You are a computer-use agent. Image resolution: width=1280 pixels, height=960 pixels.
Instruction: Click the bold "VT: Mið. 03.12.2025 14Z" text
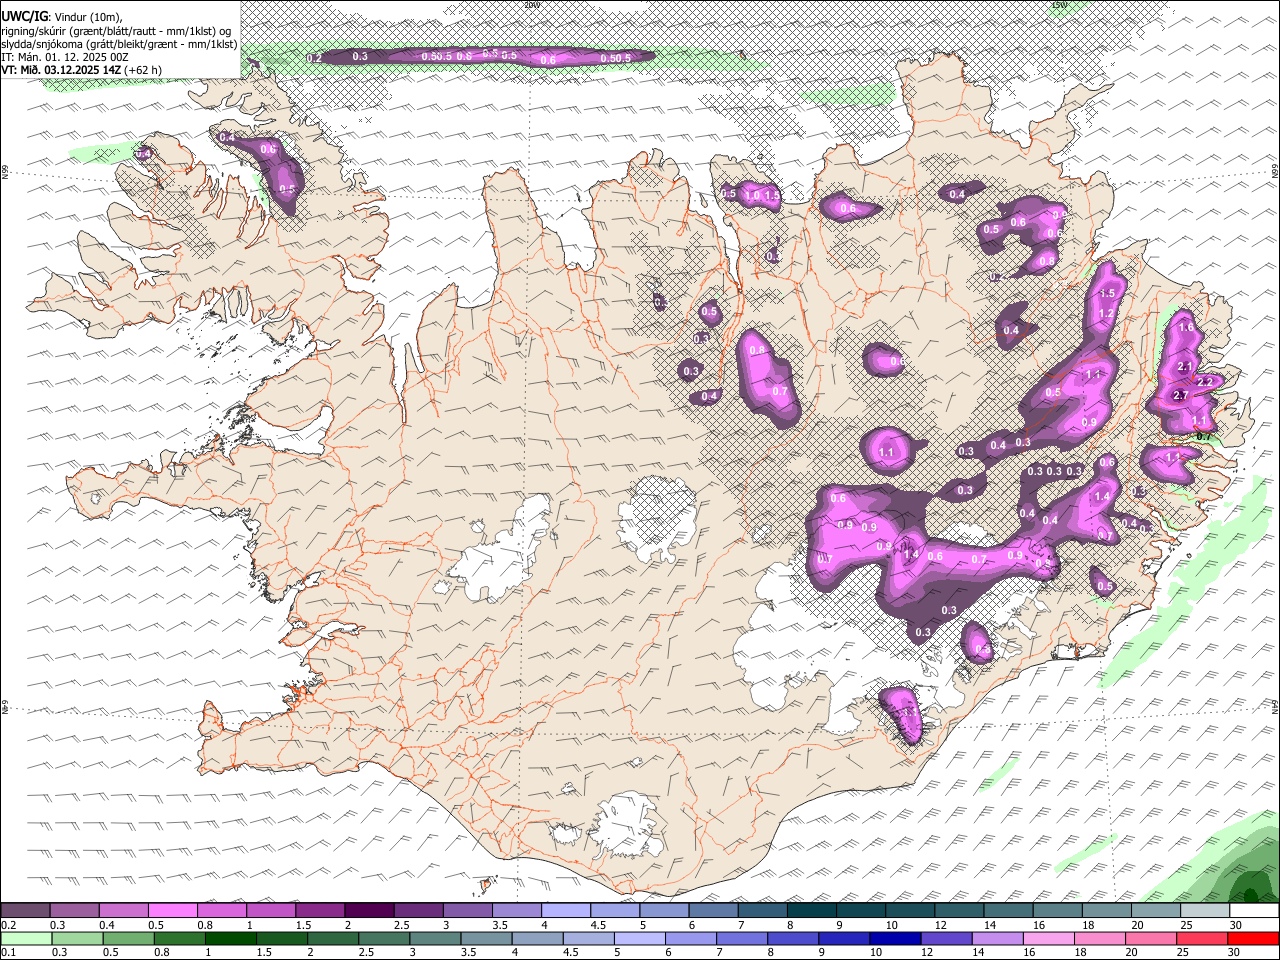point(61,70)
